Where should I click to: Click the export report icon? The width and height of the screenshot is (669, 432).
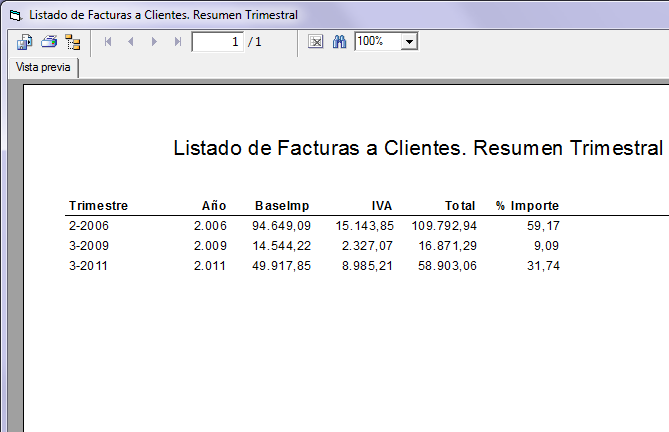25,42
